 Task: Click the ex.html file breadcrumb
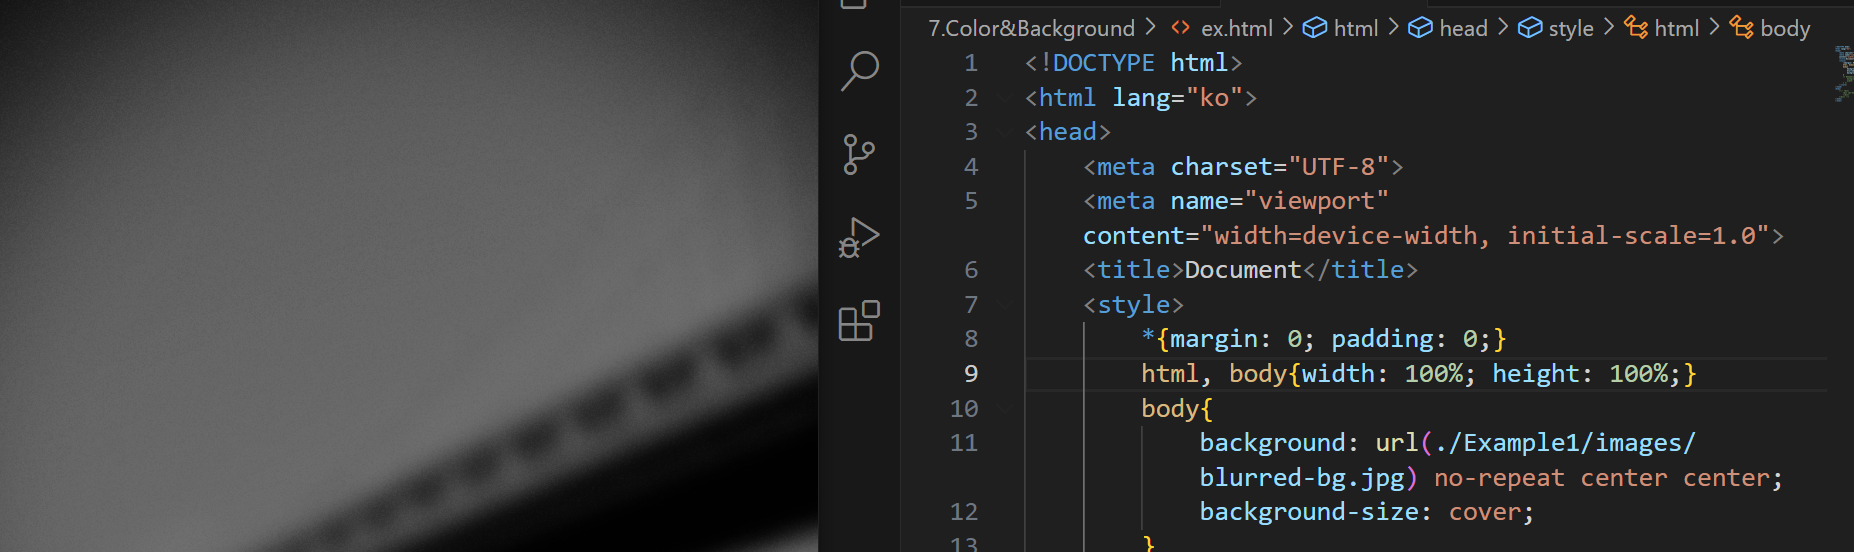tap(1222, 28)
